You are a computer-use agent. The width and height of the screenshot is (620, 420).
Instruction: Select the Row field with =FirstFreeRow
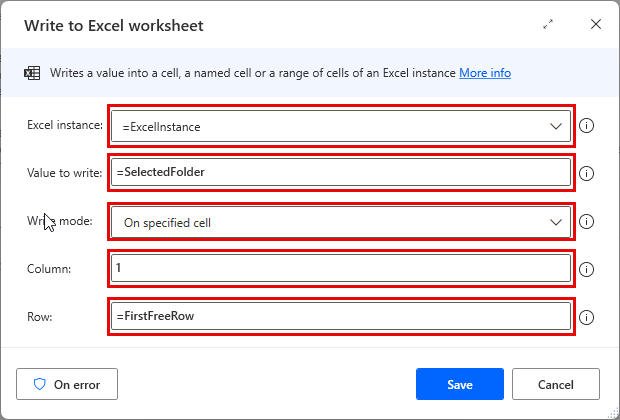pyautogui.click(x=340, y=317)
